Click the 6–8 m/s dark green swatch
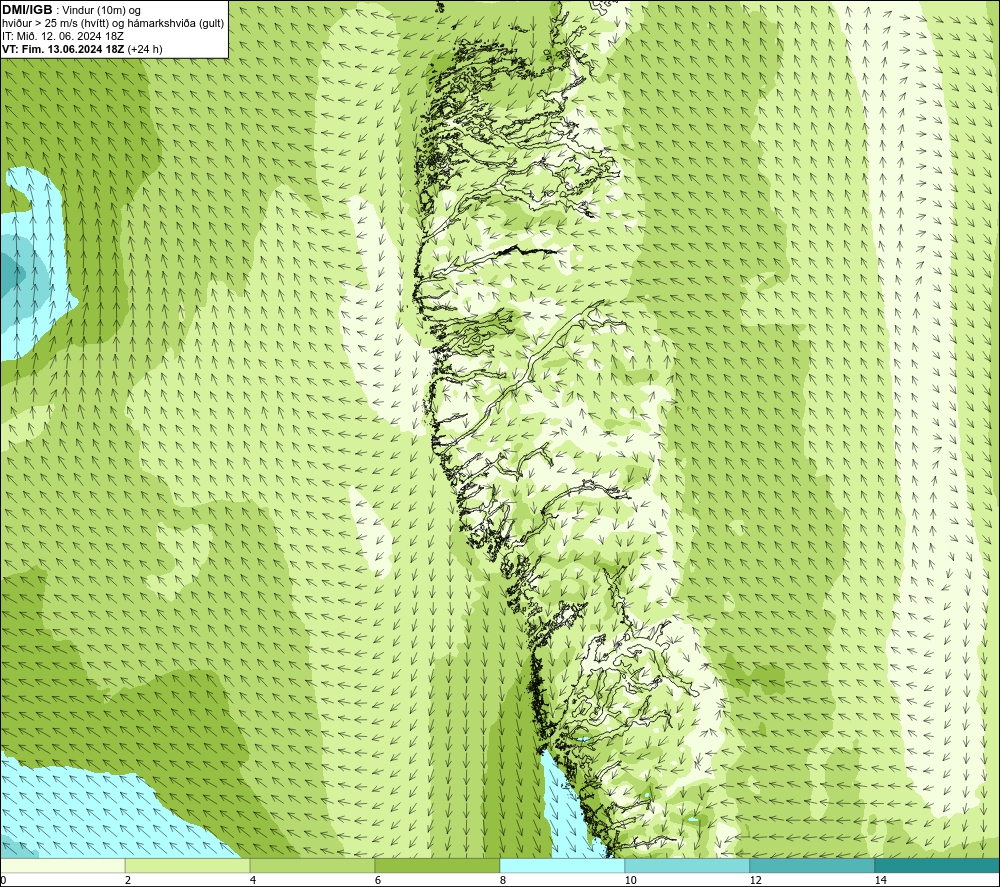This screenshot has width=1000, height=887. pyautogui.click(x=438, y=865)
